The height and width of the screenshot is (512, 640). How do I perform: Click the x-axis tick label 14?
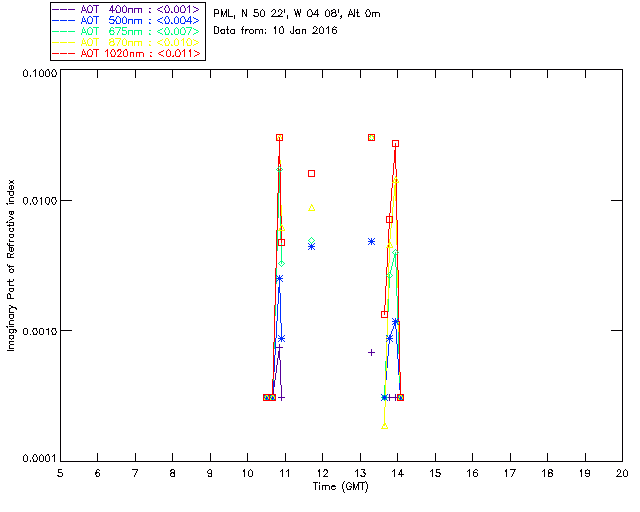(398, 473)
